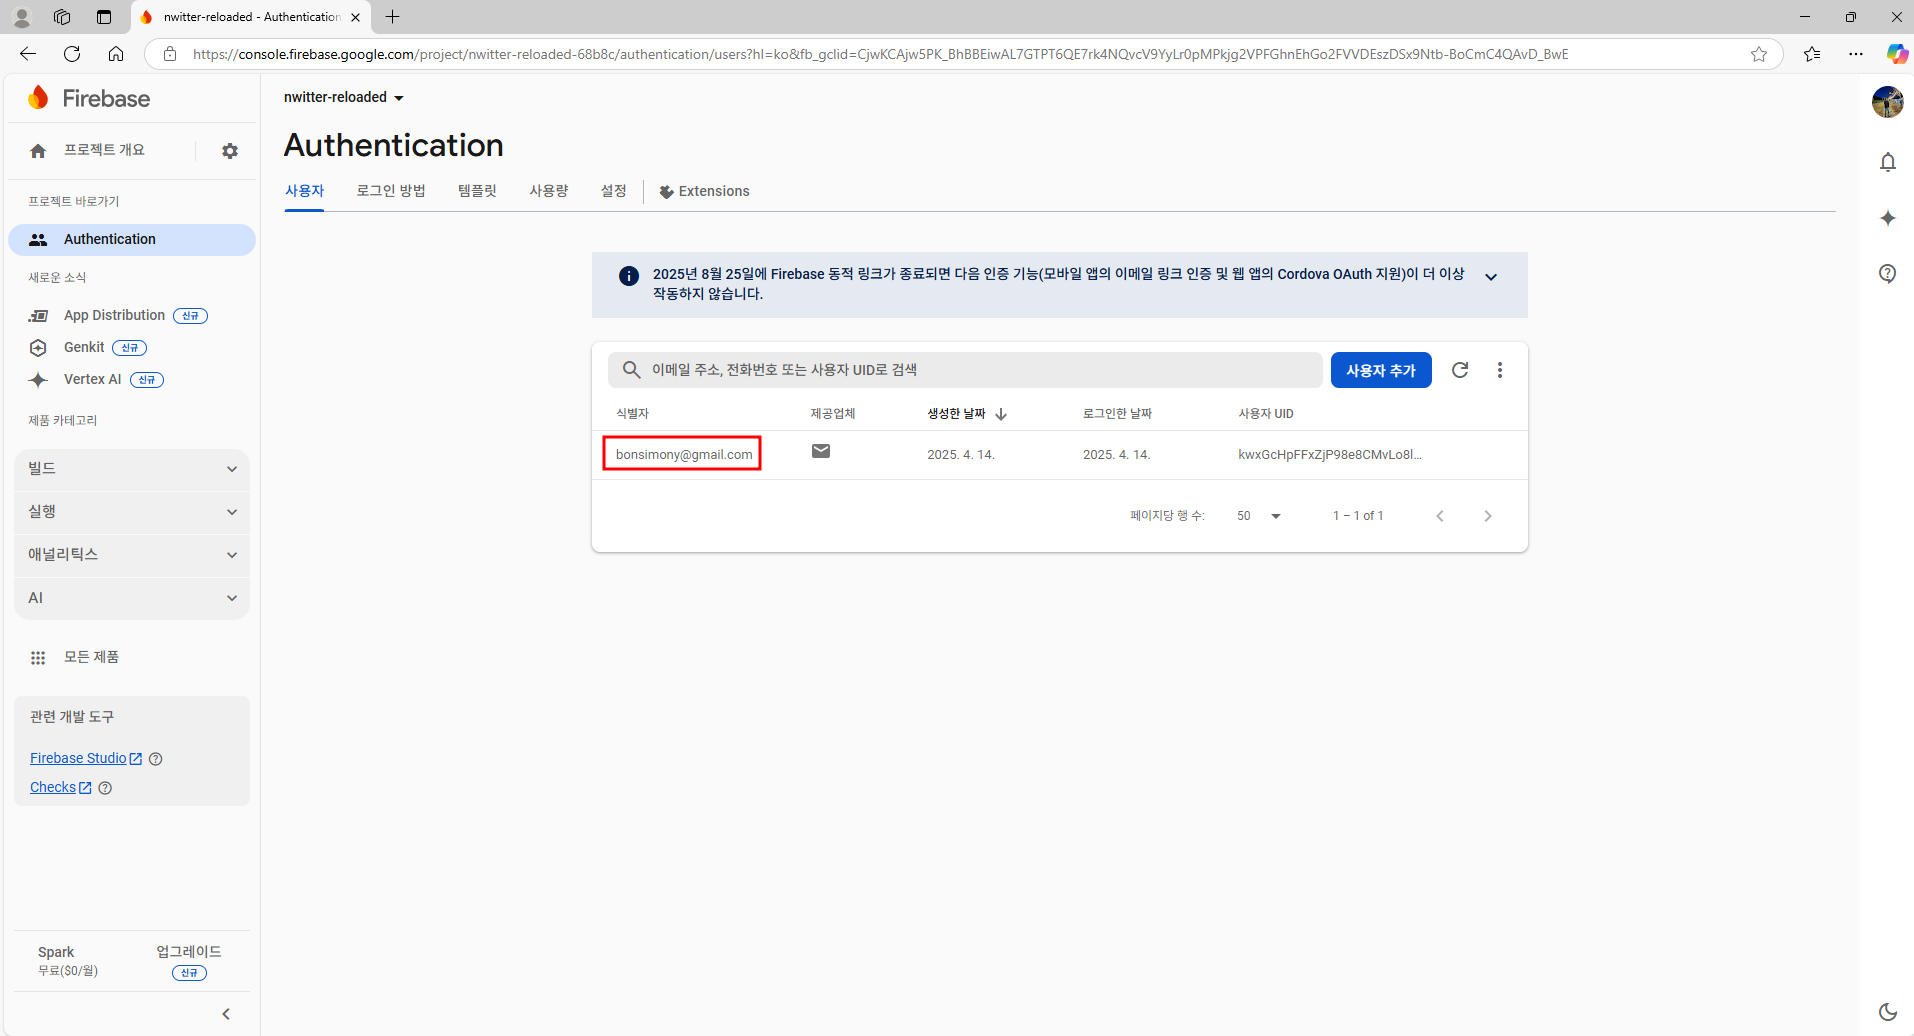Click the address bar URL
The width and height of the screenshot is (1914, 1036).
coord(880,54)
